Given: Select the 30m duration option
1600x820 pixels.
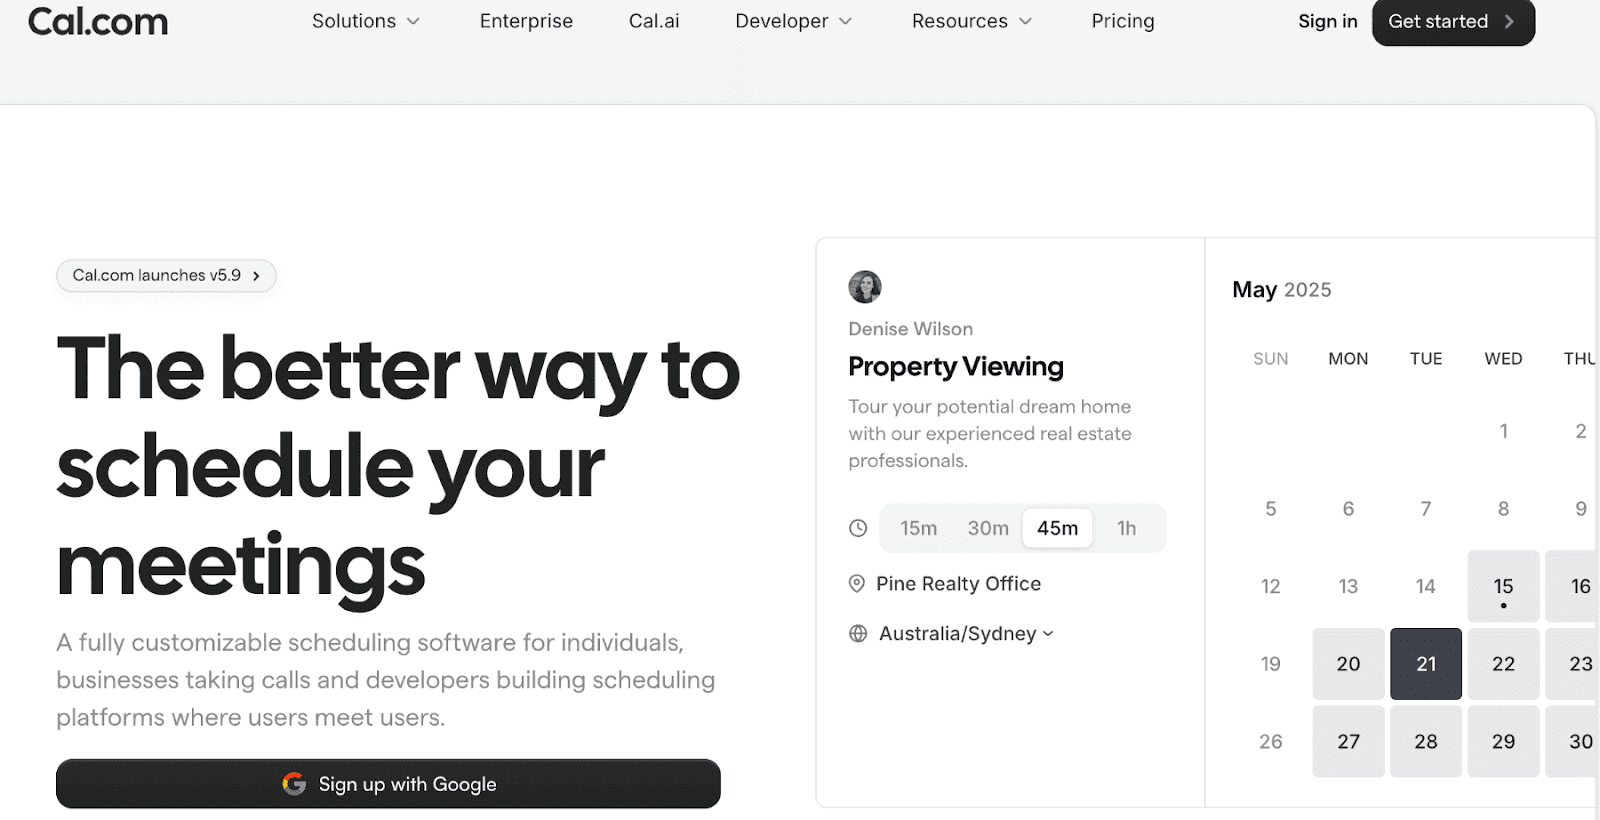Looking at the screenshot, I should point(988,528).
